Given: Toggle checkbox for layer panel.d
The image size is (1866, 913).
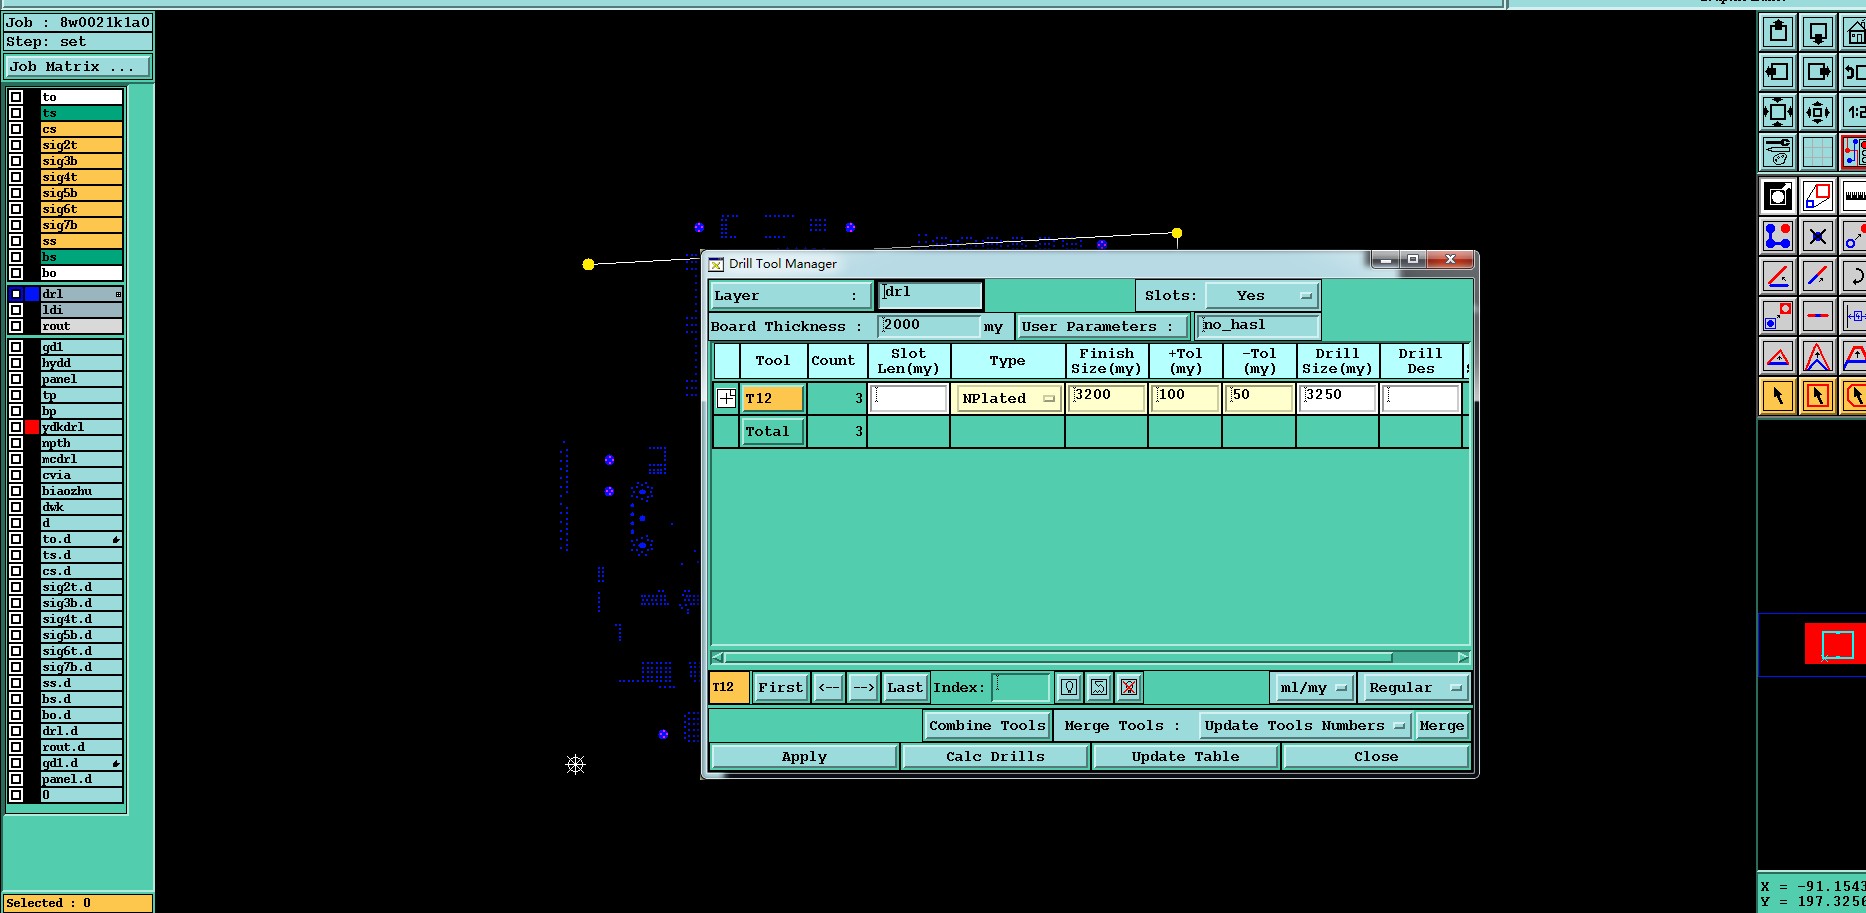Looking at the screenshot, I should 16,779.
